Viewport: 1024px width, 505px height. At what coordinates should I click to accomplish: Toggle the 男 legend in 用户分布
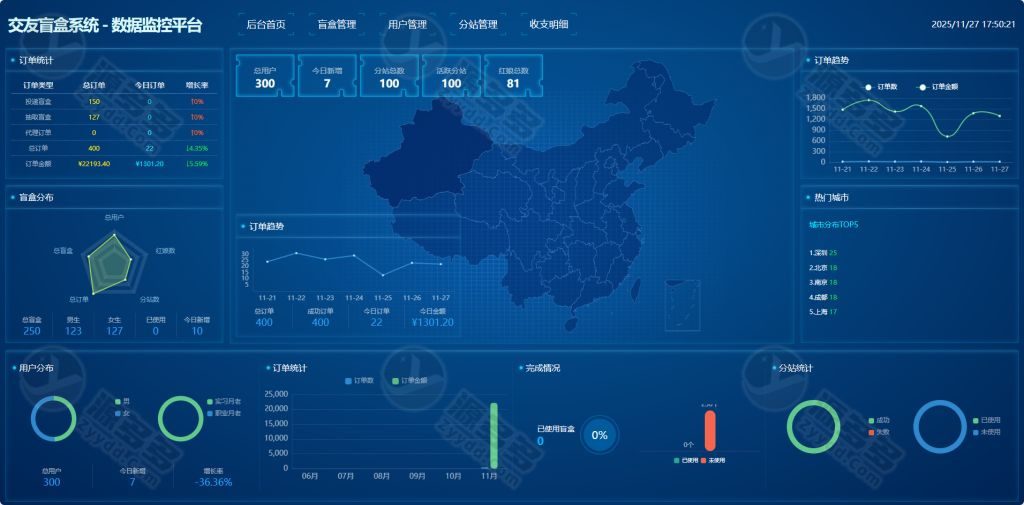pyautogui.click(x=121, y=401)
